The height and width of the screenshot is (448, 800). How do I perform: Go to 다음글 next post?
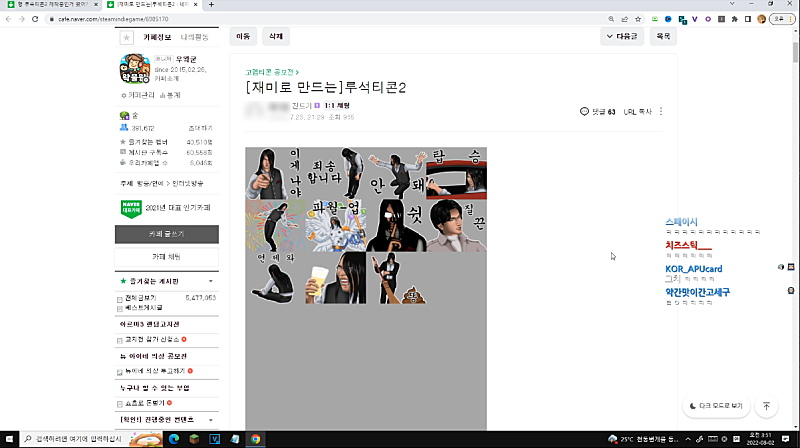tap(622, 36)
